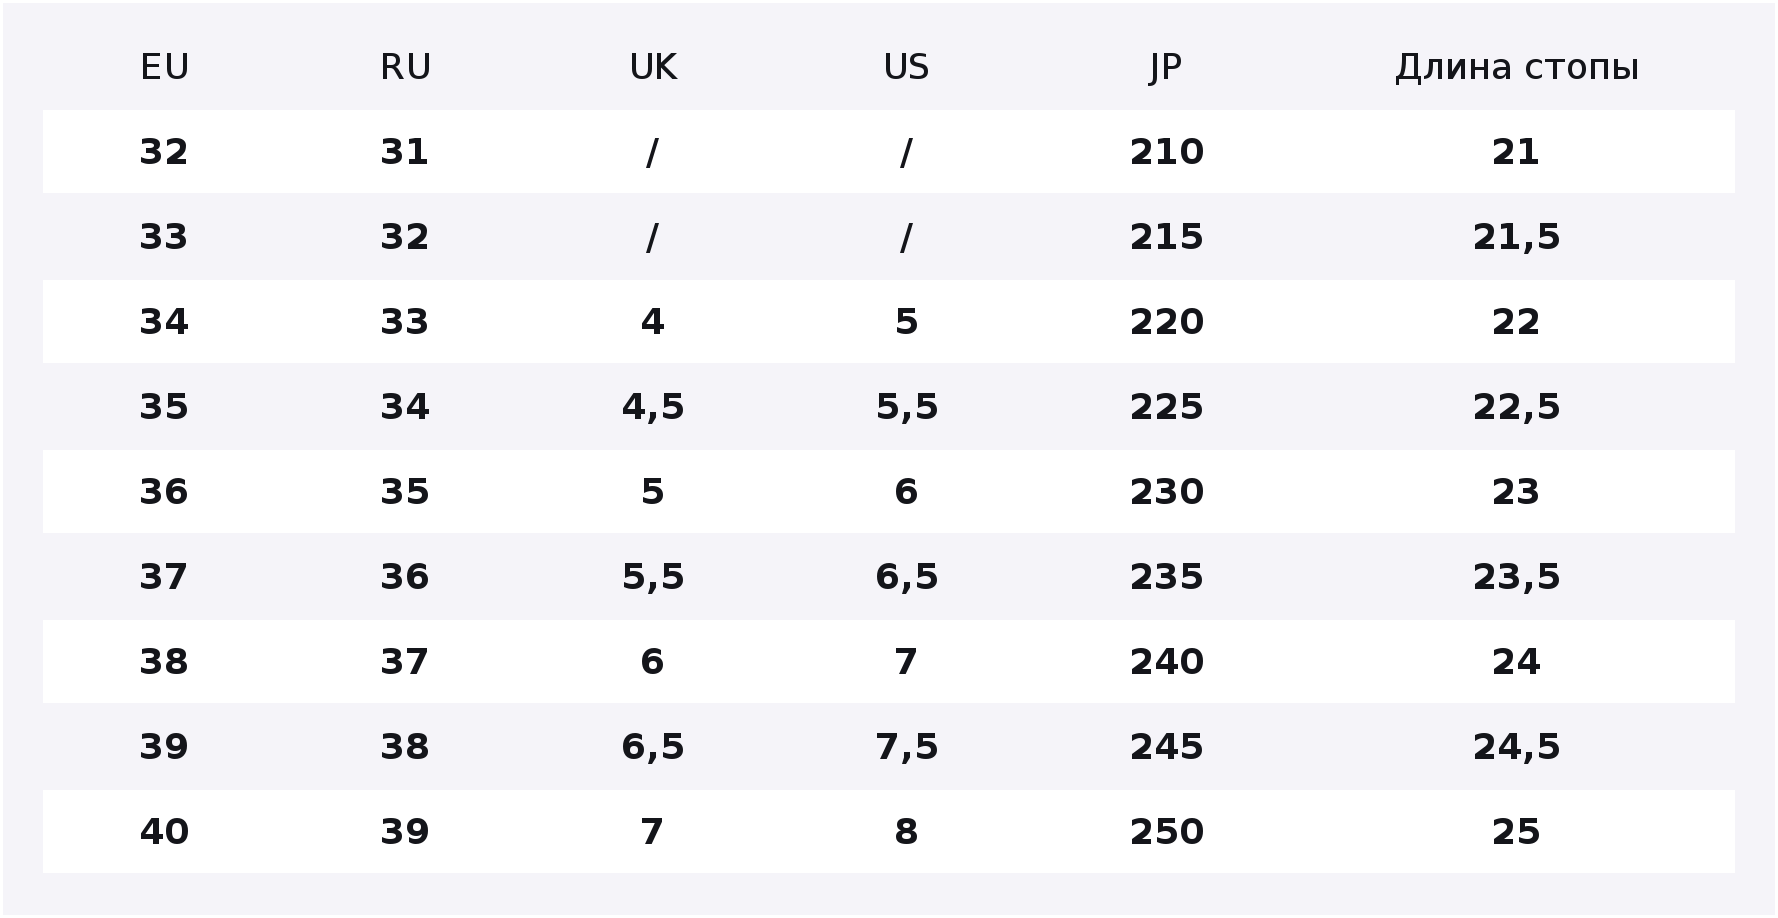Image resolution: width=1778 pixels, height=918 pixels.
Task: Click the EU column header
Action: (164, 68)
